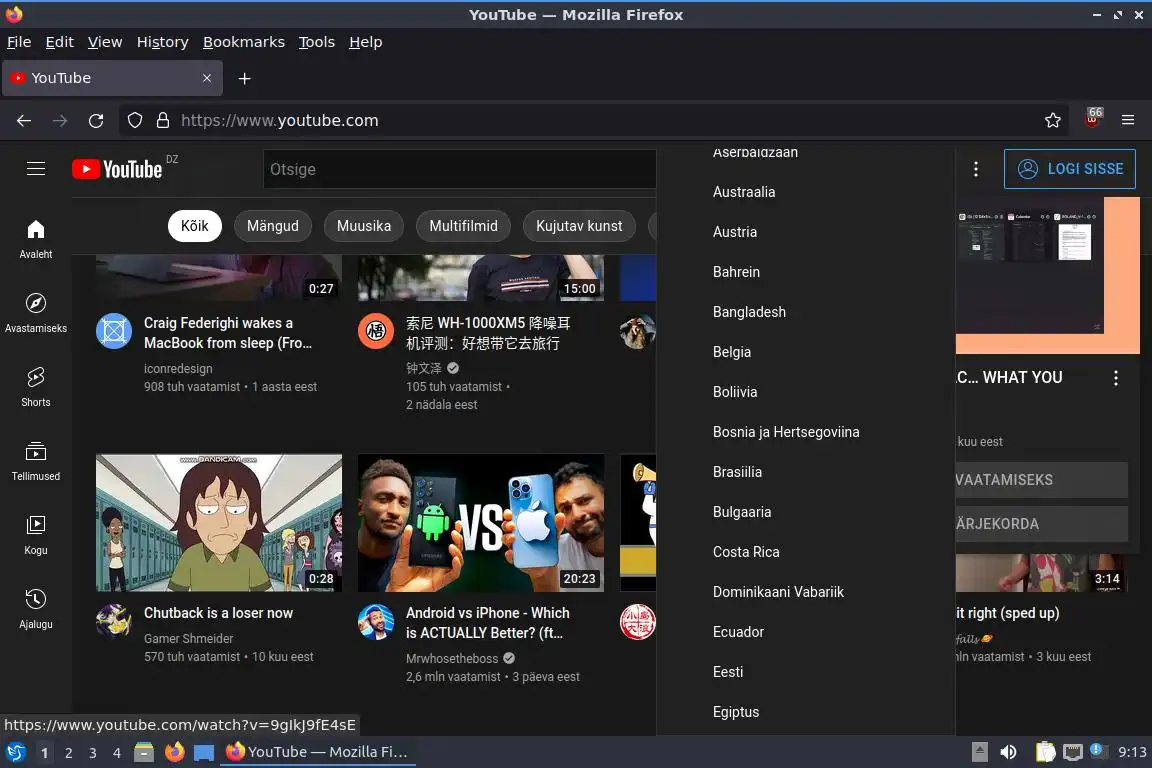Screen dimensions: 1152x768
Task: Open Firefox application hamburger menu
Action: click(x=1128, y=121)
